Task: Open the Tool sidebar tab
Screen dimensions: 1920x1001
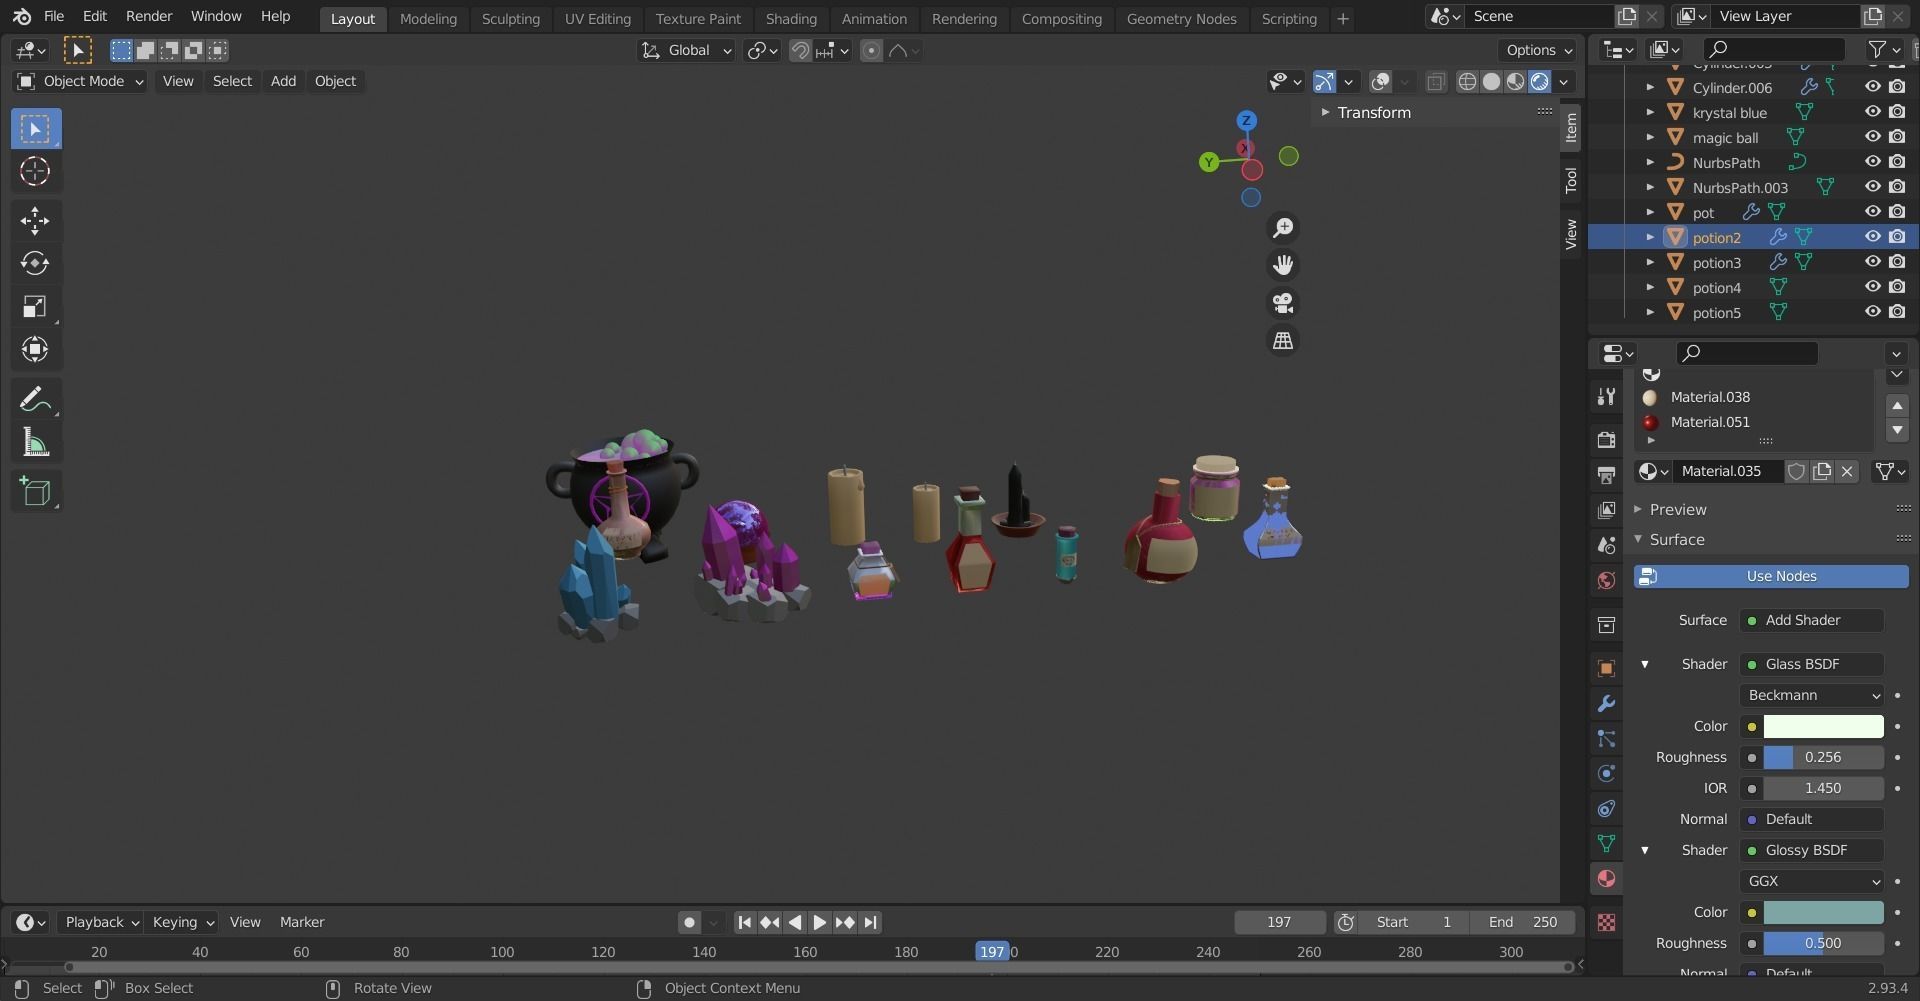Action: 1571,181
